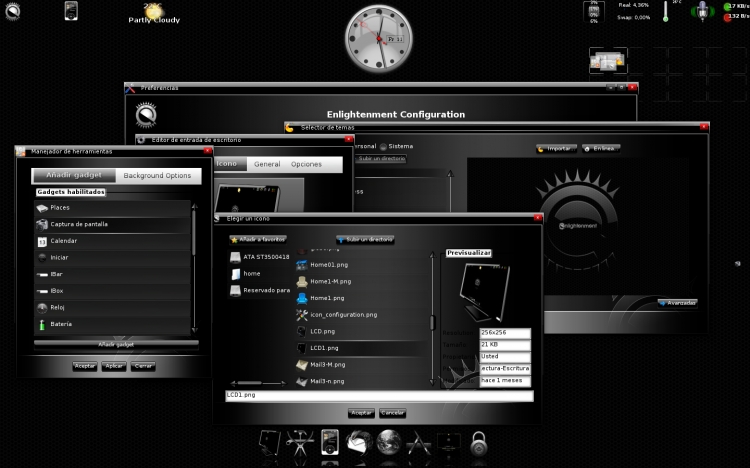Screen dimensions: 750x468
Task: Select Places in gadgets list
Action: coord(112,208)
